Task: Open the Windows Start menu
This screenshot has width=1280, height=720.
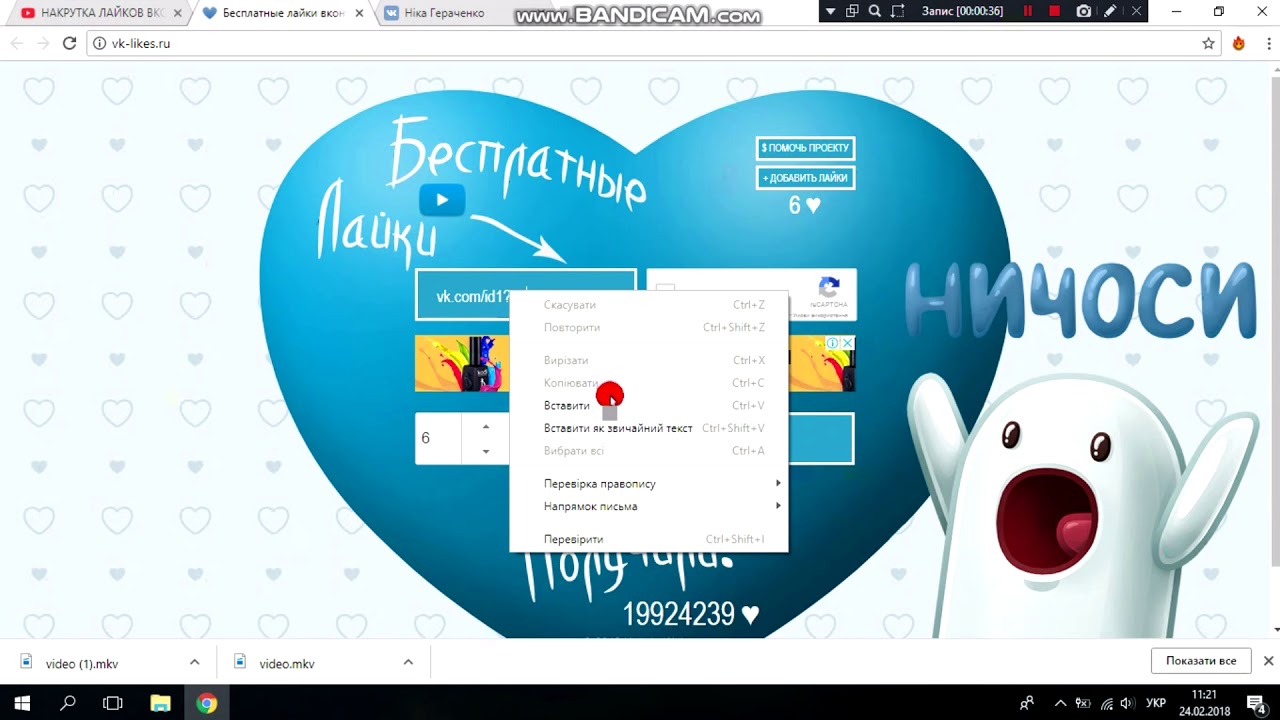Action: pyautogui.click(x=22, y=703)
